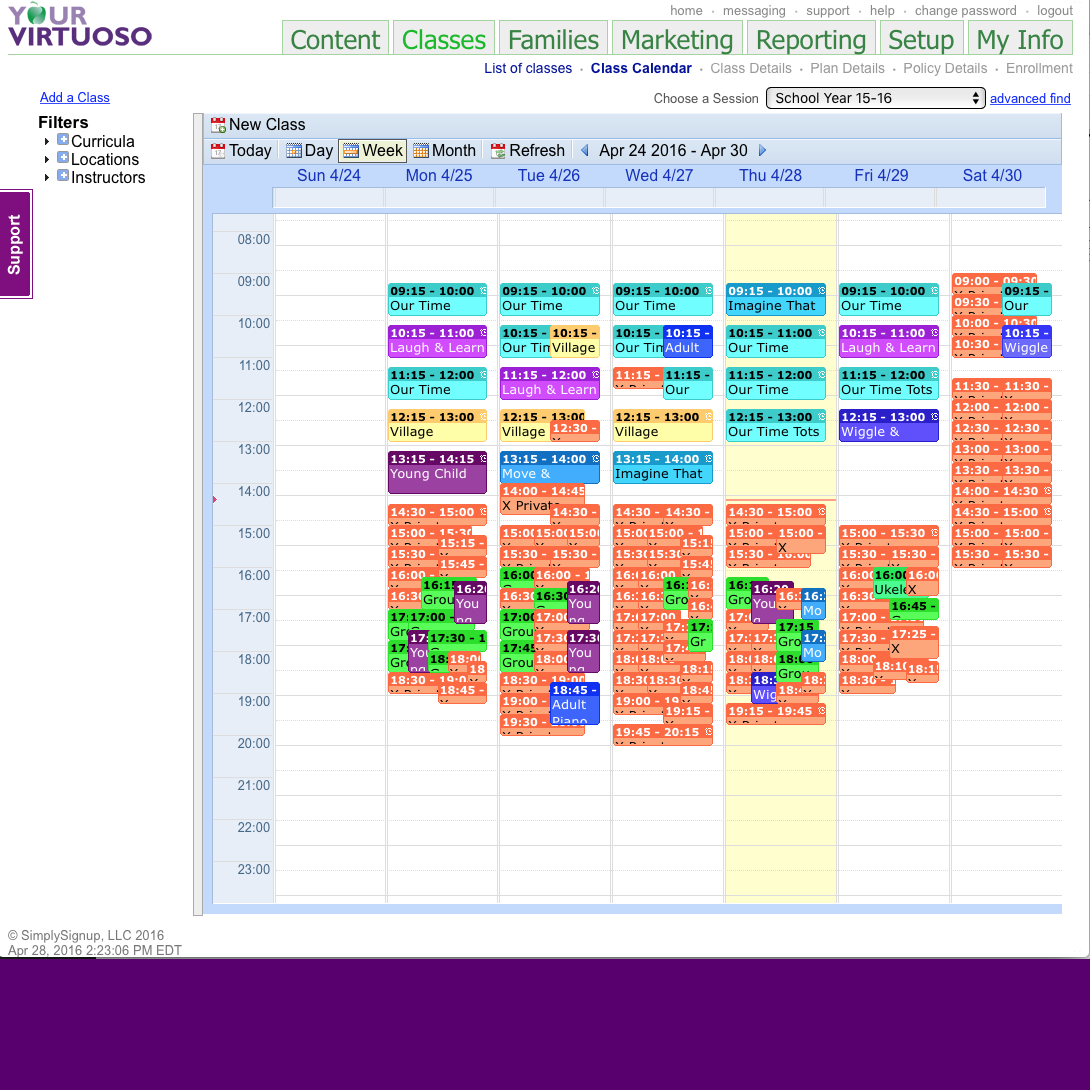The image size is (1090, 1090).
Task: Open Monday 13:15 Young Child class
Action: point(437,473)
